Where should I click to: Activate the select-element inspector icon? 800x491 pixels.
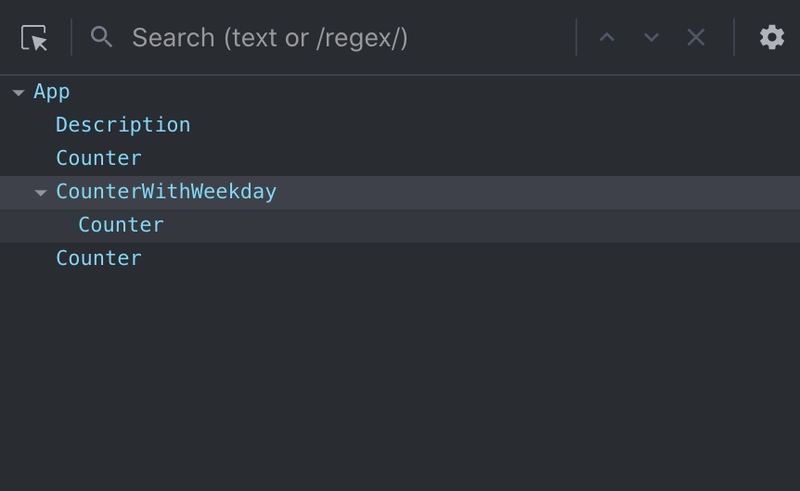point(34,38)
